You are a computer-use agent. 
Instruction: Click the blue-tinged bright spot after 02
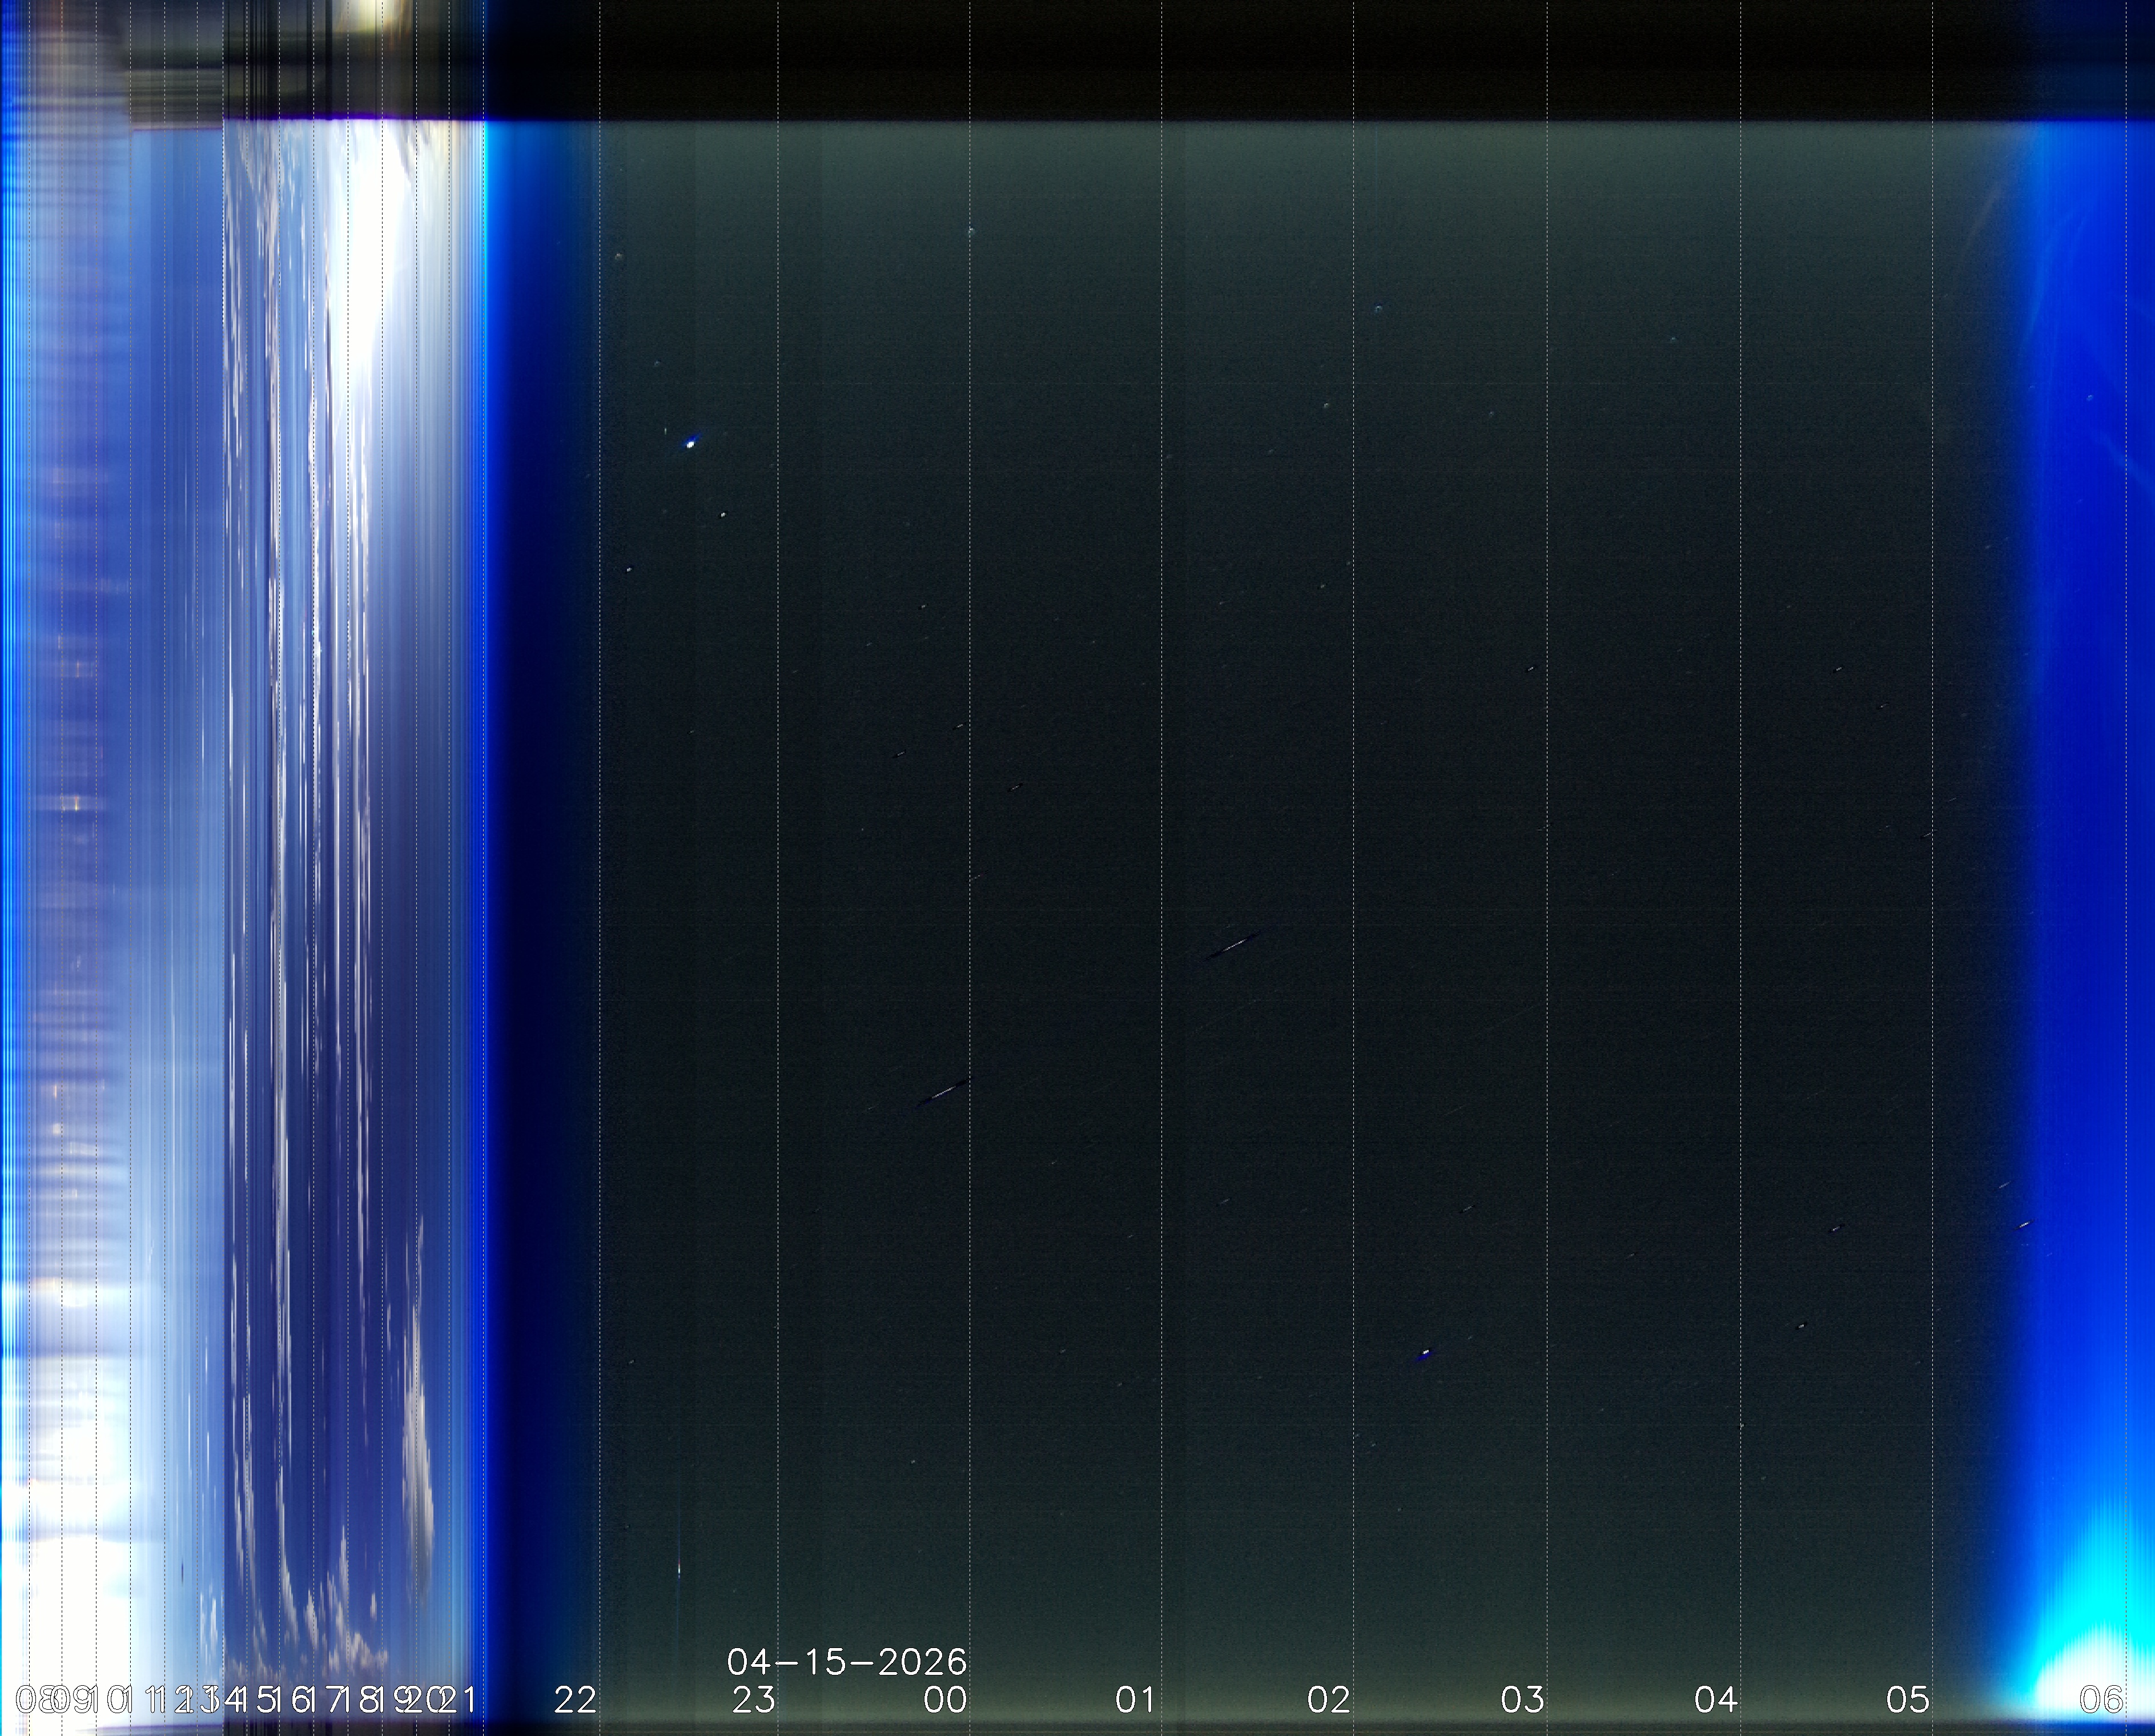pos(1425,1354)
